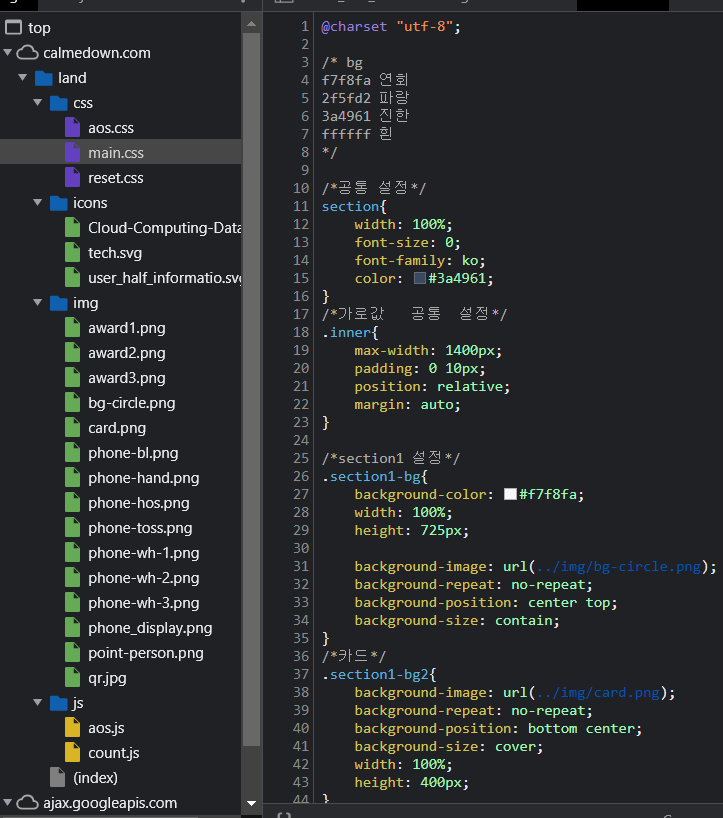Click the calmedown.com cloud icon

[28, 53]
